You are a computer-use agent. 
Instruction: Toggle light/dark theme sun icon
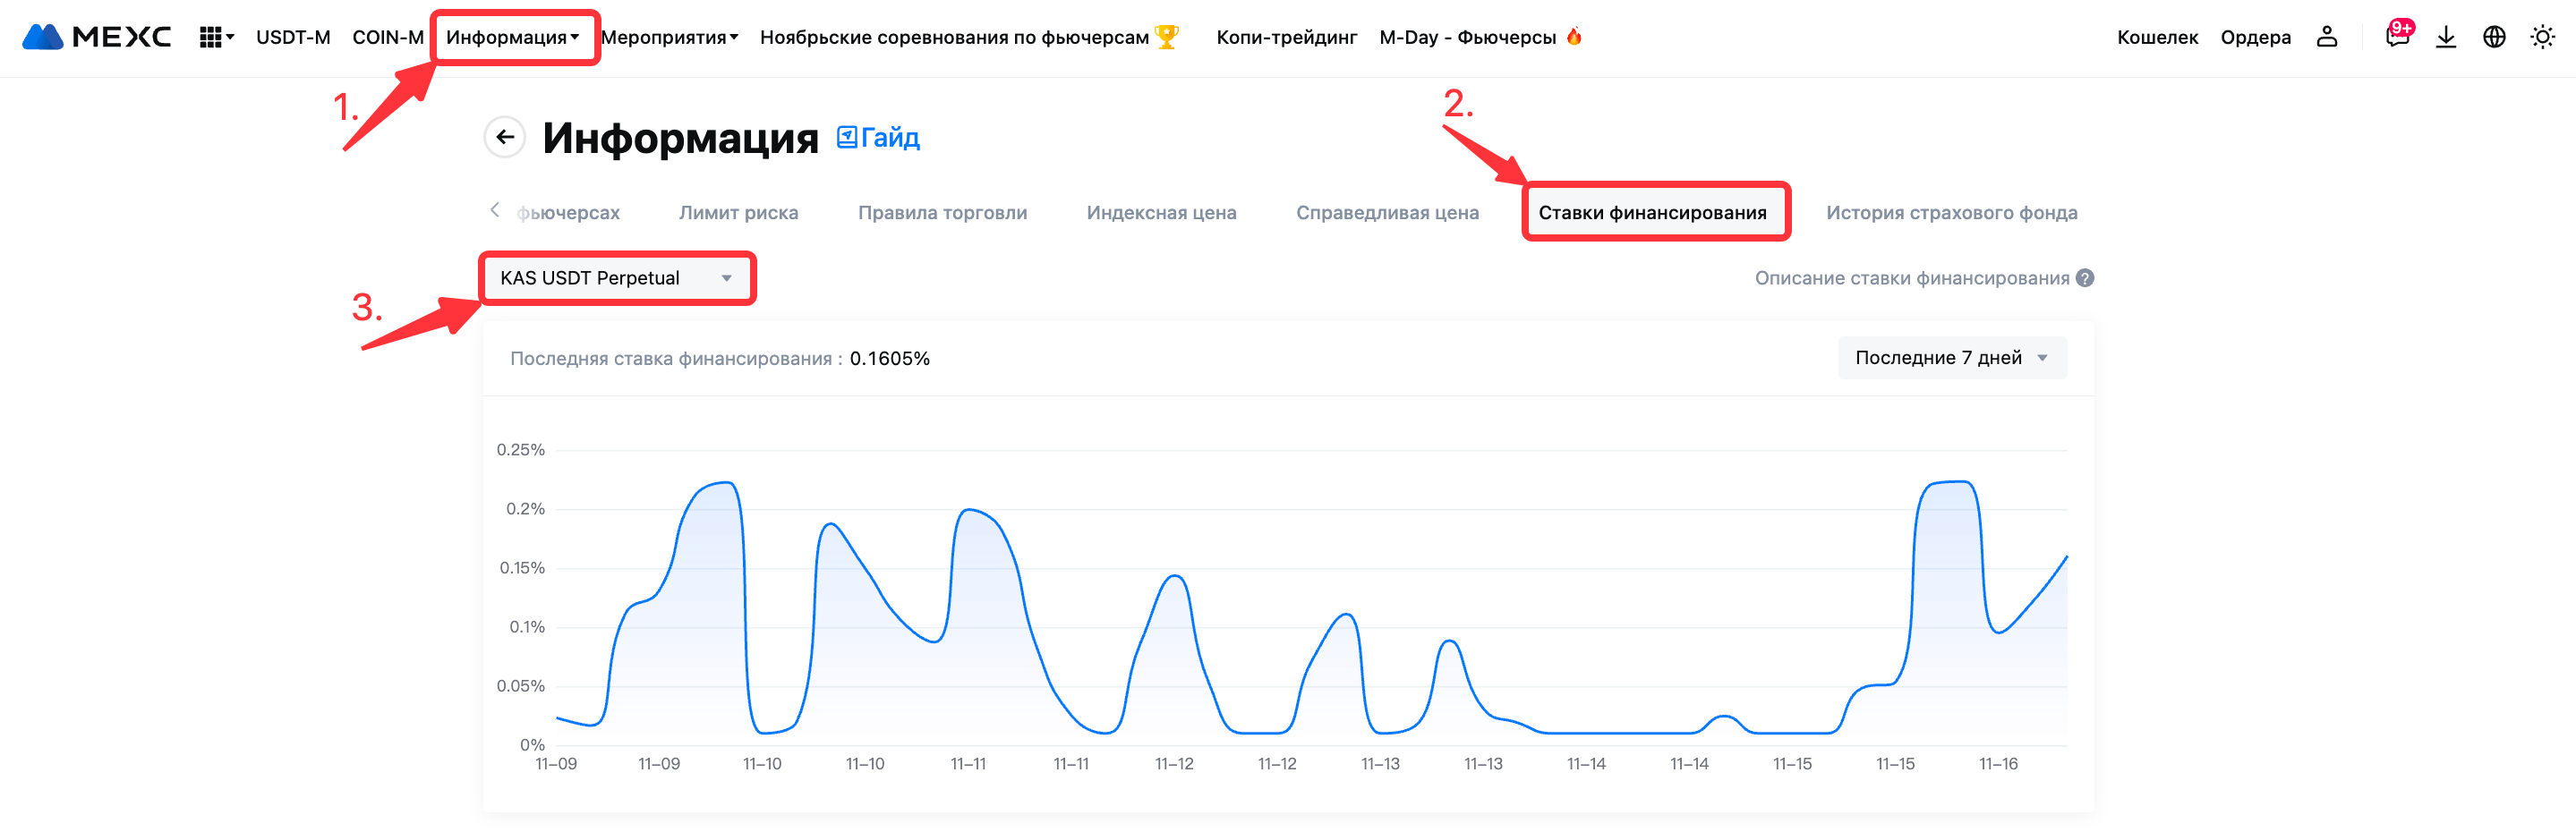(2542, 37)
